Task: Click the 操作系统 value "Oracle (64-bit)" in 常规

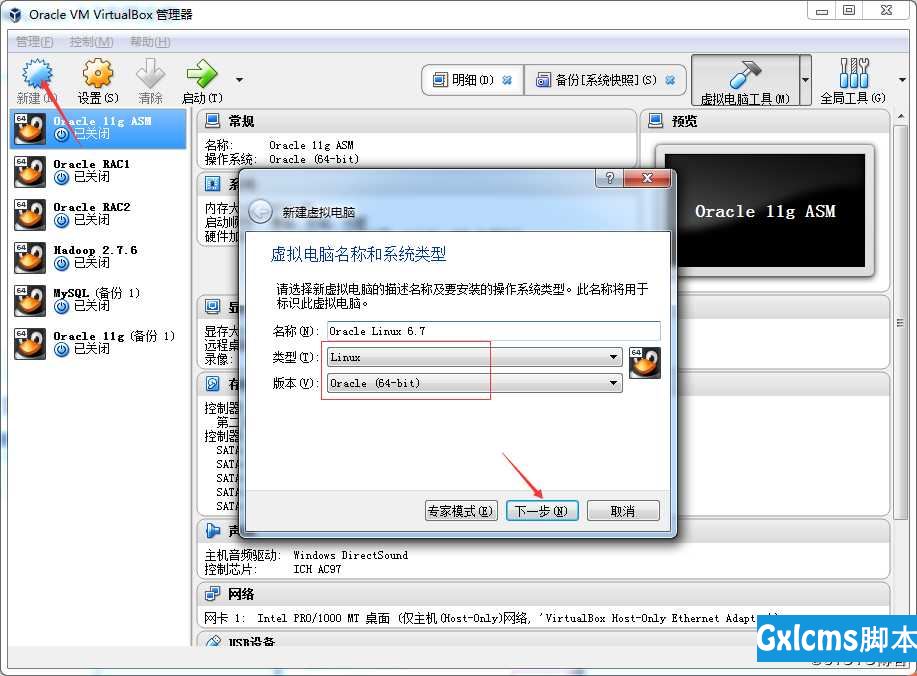Action: 313,159
